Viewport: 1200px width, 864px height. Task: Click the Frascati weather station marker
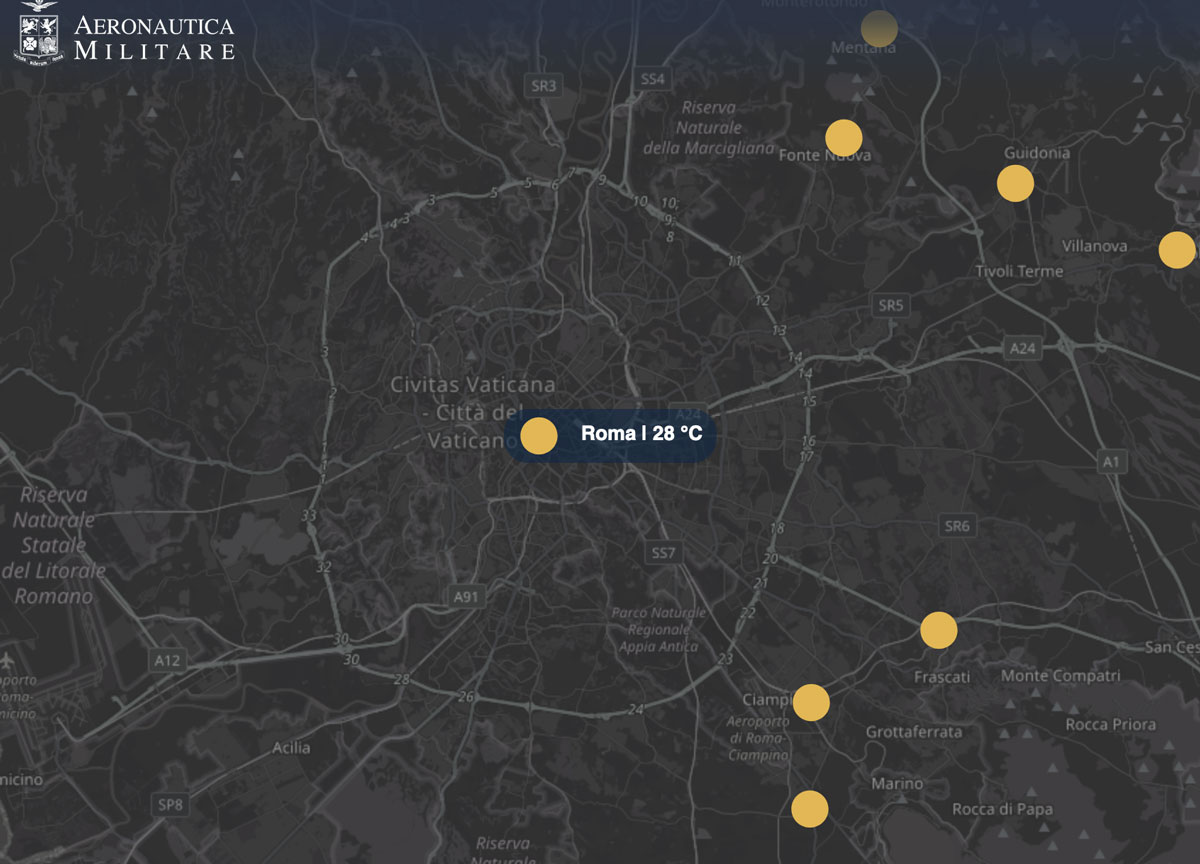(x=938, y=630)
